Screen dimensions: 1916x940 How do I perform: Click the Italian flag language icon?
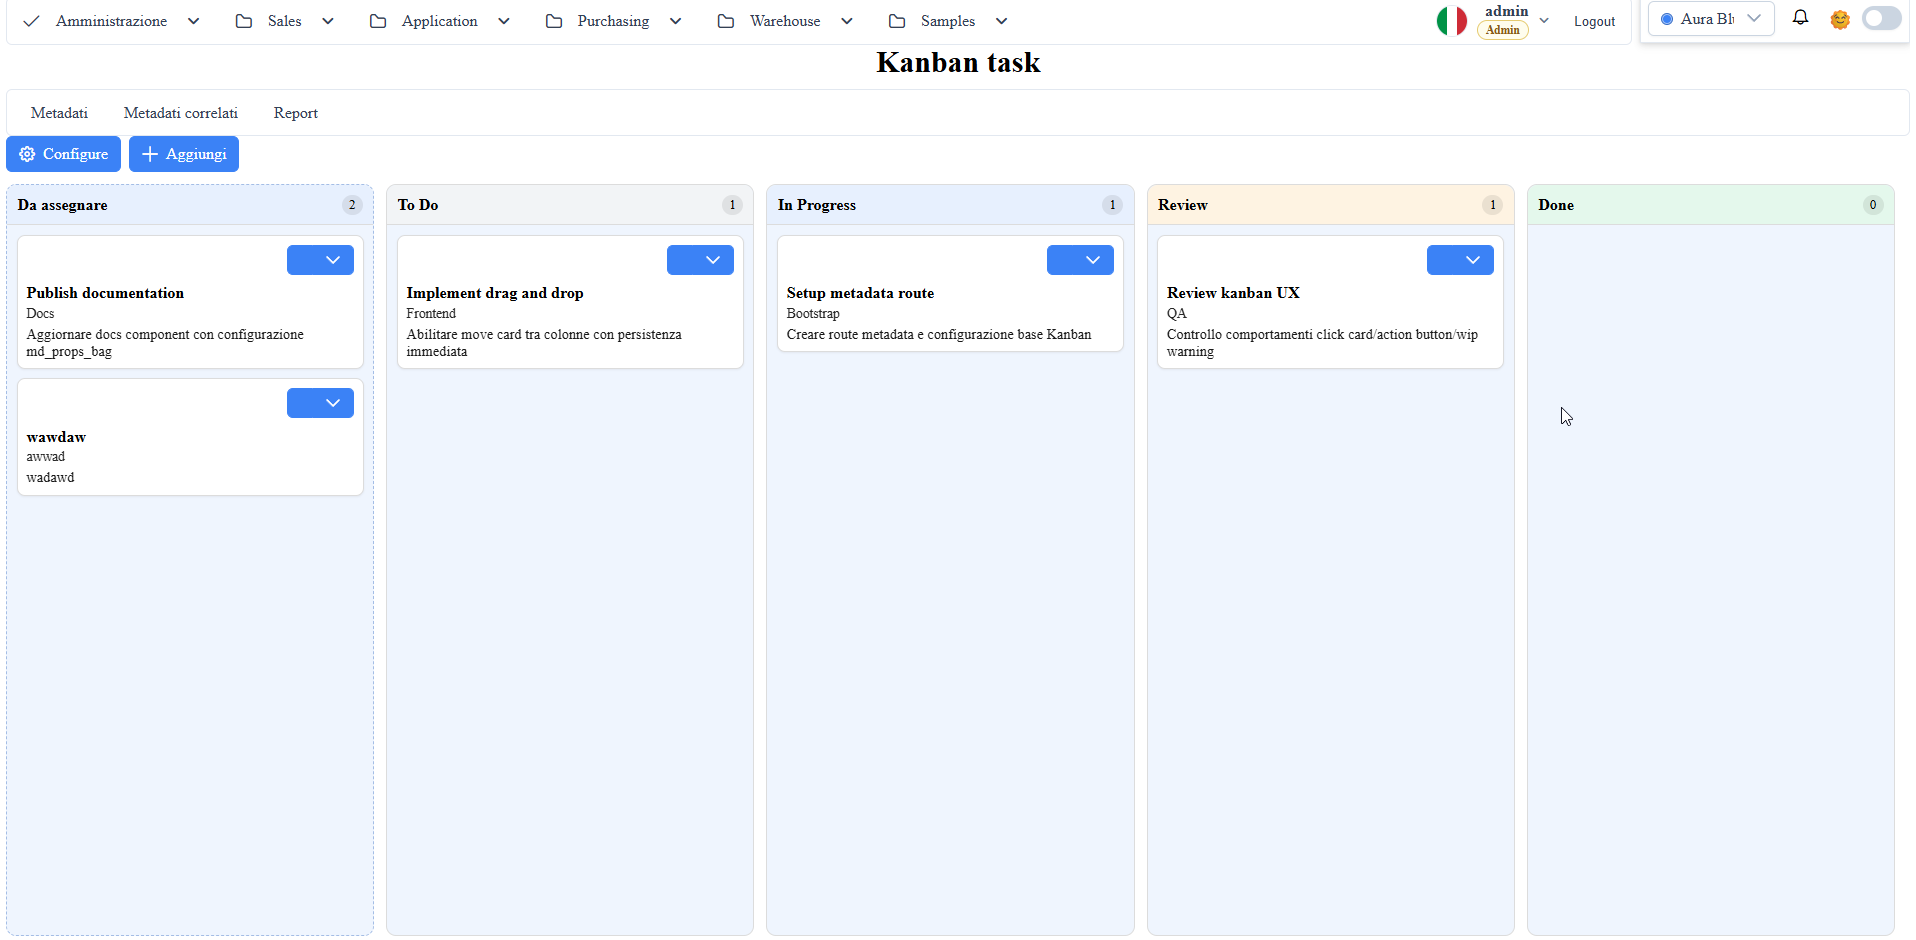click(x=1451, y=20)
